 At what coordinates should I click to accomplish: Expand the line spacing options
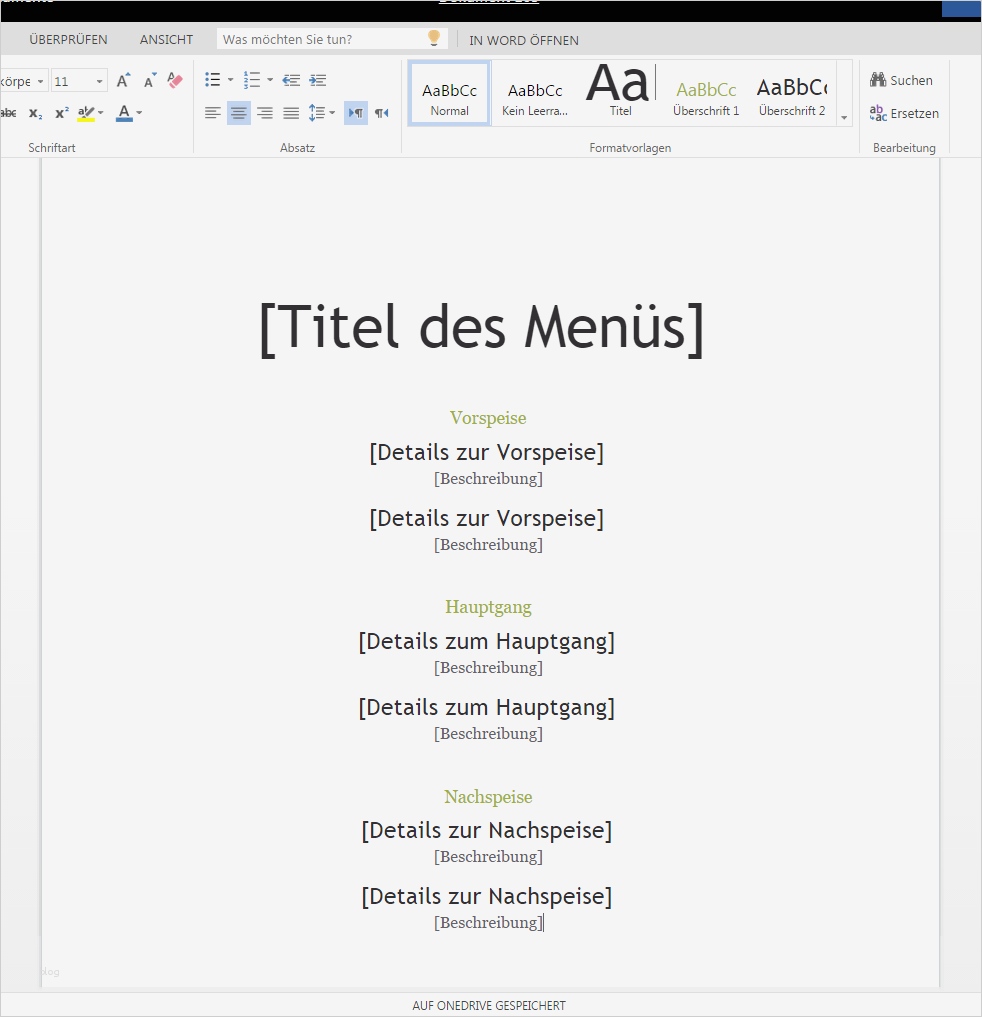pyautogui.click(x=331, y=113)
